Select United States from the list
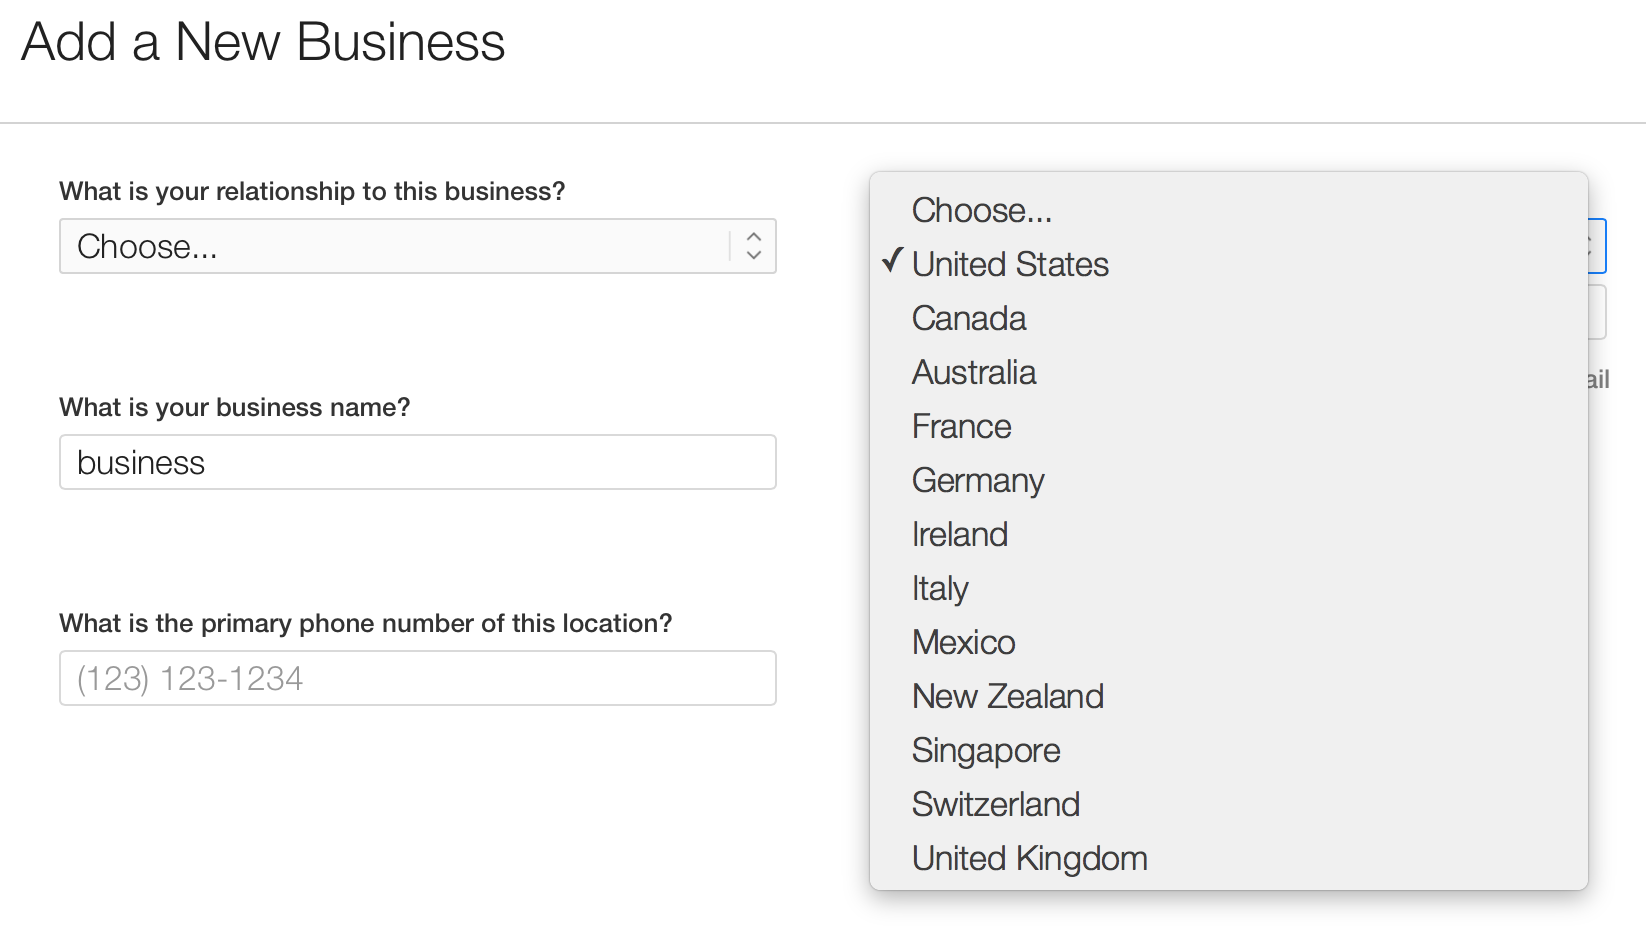The width and height of the screenshot is (1646, 932). (1010, 264)
